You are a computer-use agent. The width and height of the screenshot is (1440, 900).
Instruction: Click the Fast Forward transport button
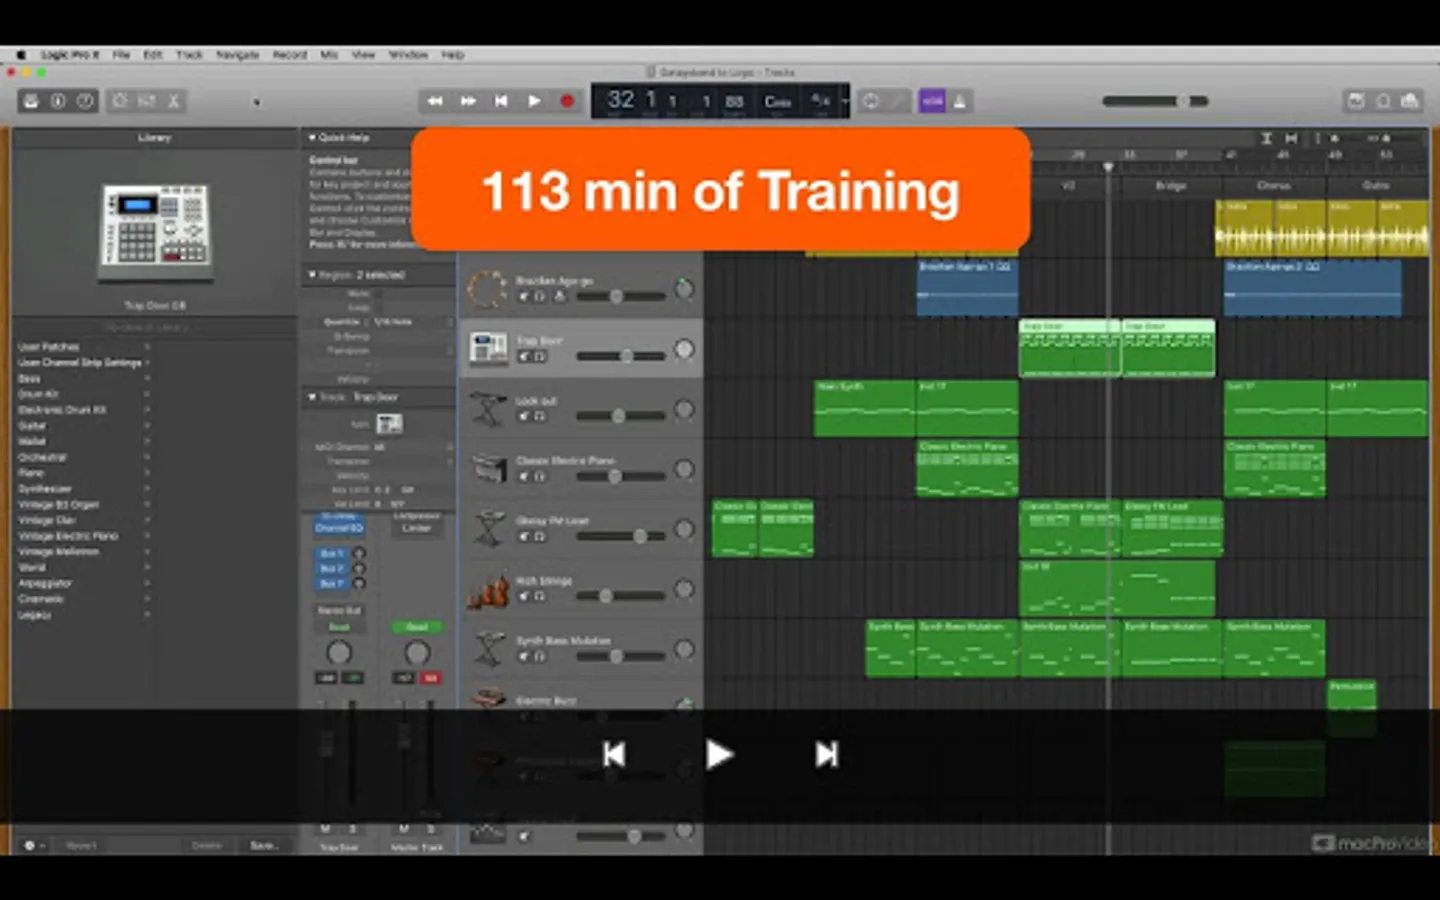pyautogui.click(x=468, y=101)
